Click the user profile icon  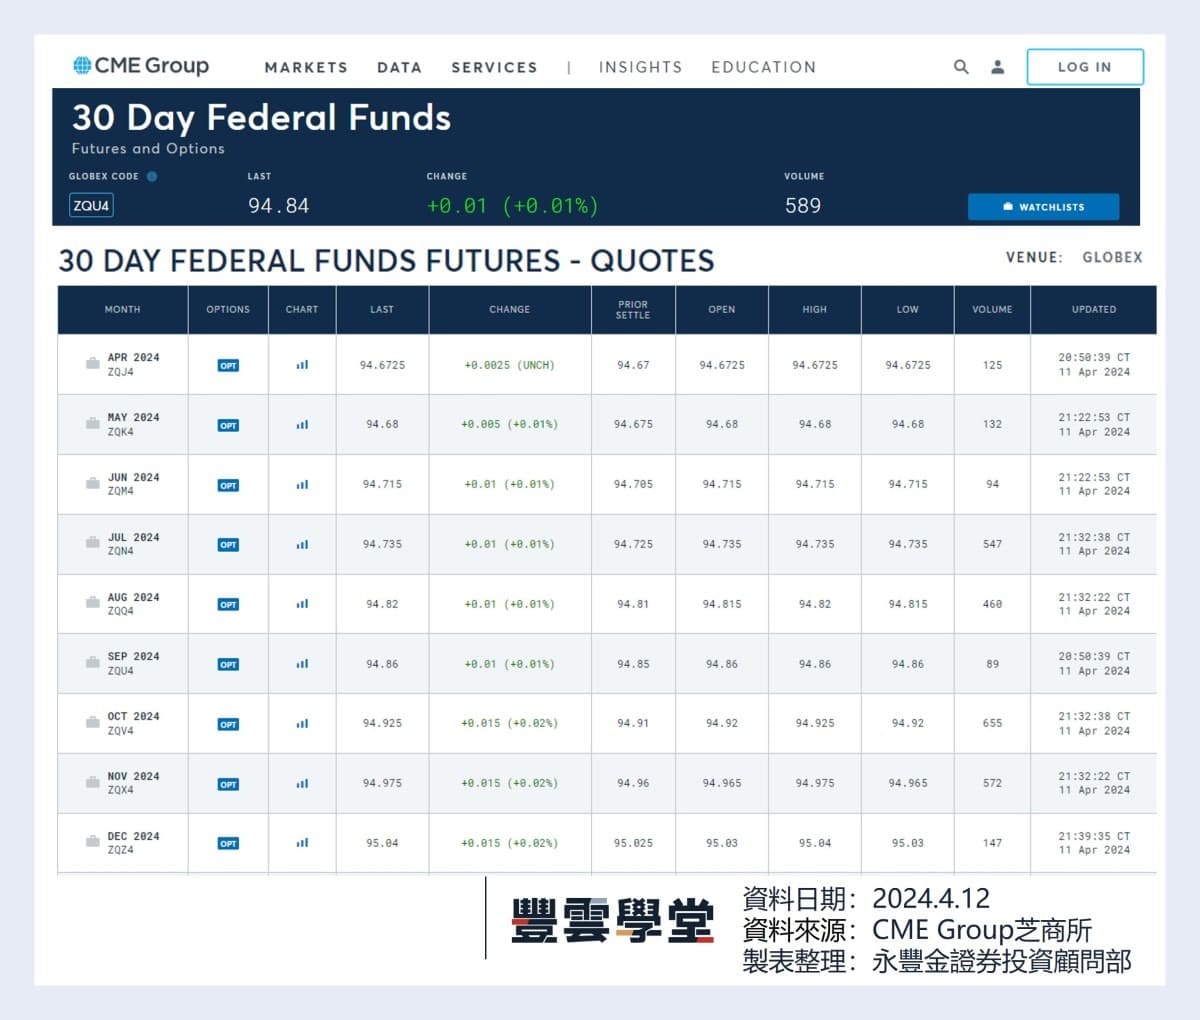click(x=996, y=67)
